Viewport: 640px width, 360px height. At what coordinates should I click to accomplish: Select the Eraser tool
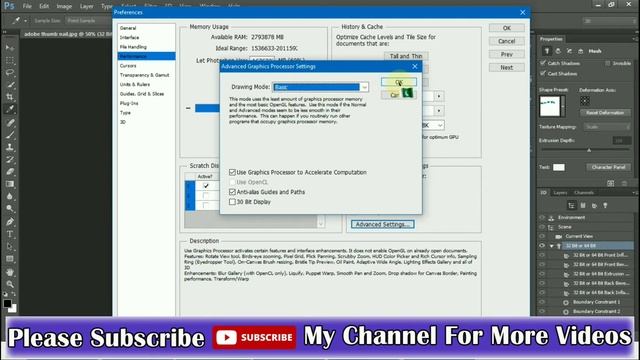click(x=10, y=171)
